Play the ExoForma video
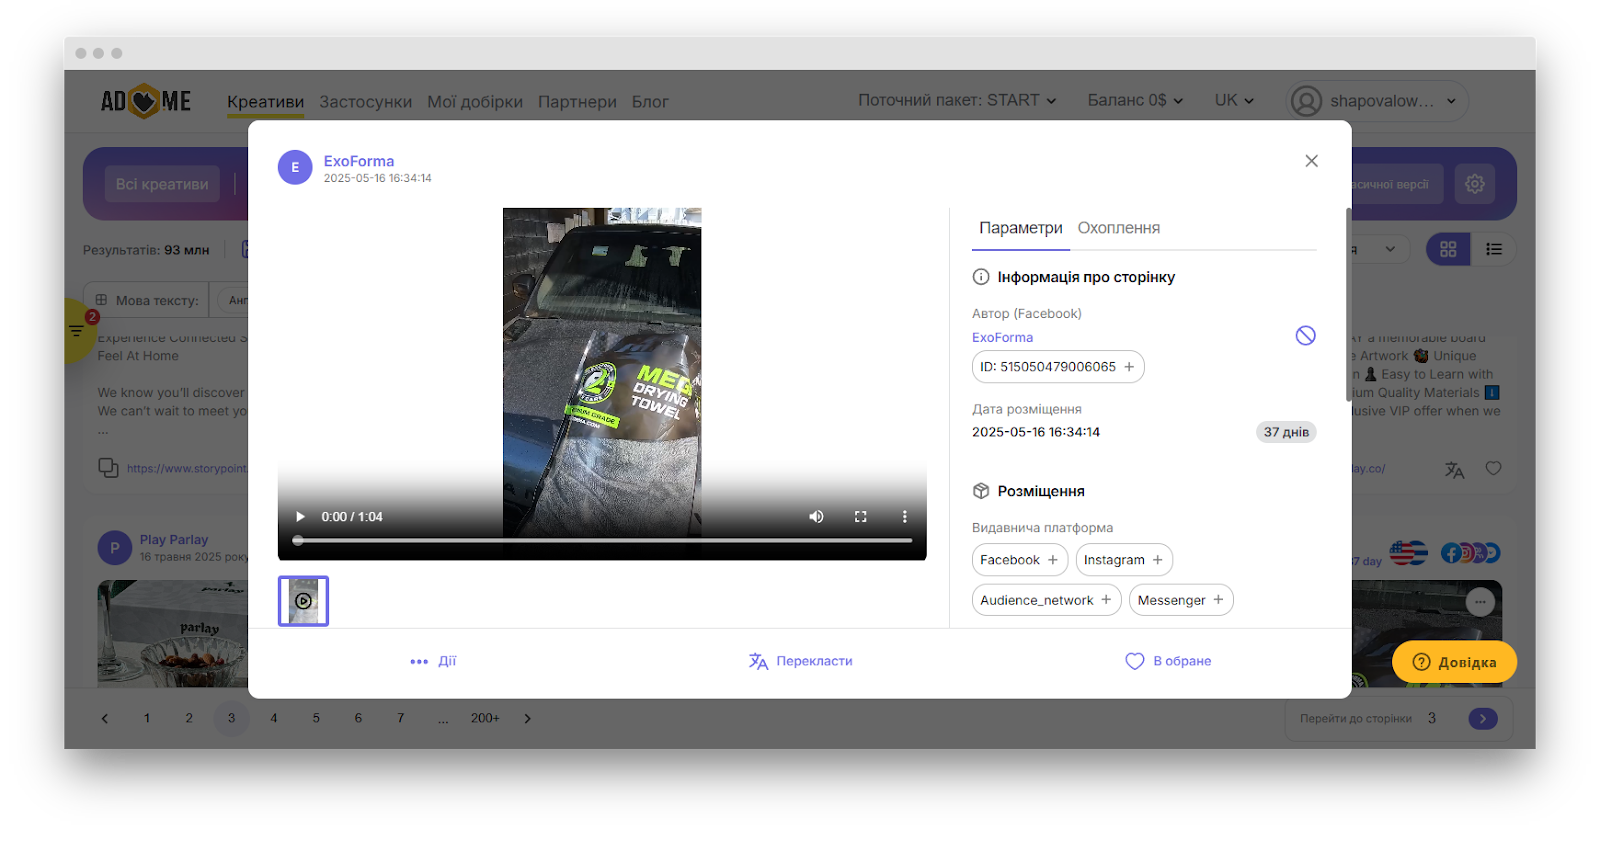This screenshot has height=841, width=1600. click(x=300, y=517)
